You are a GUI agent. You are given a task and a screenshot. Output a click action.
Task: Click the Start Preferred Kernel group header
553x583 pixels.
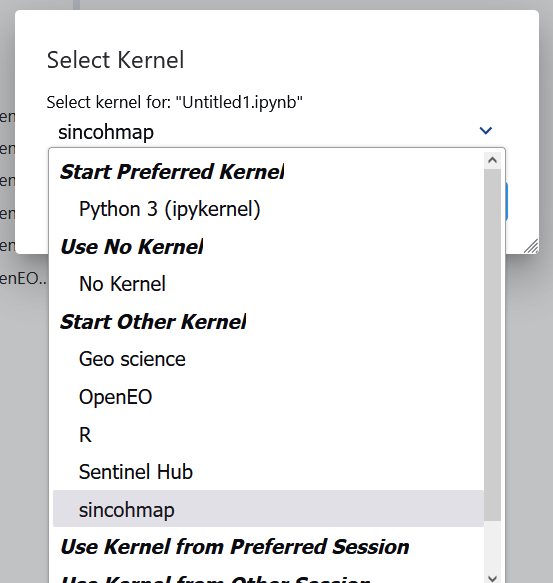[x=172, y=172]
